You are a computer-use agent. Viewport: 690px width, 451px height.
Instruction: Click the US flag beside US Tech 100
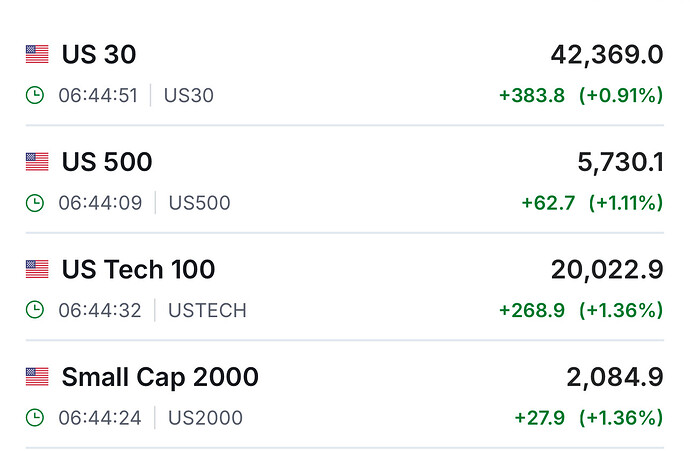[37, 269]
